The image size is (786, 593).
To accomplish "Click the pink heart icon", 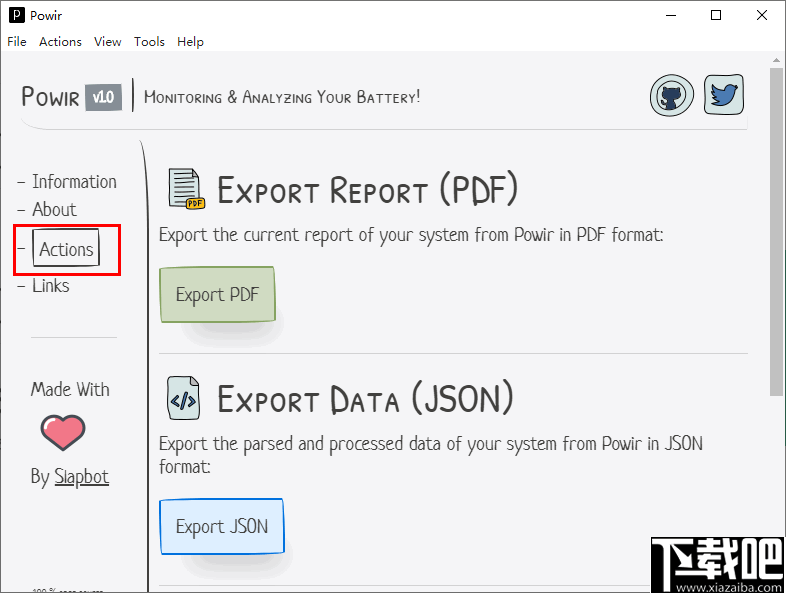I will (x=63, y=432).
